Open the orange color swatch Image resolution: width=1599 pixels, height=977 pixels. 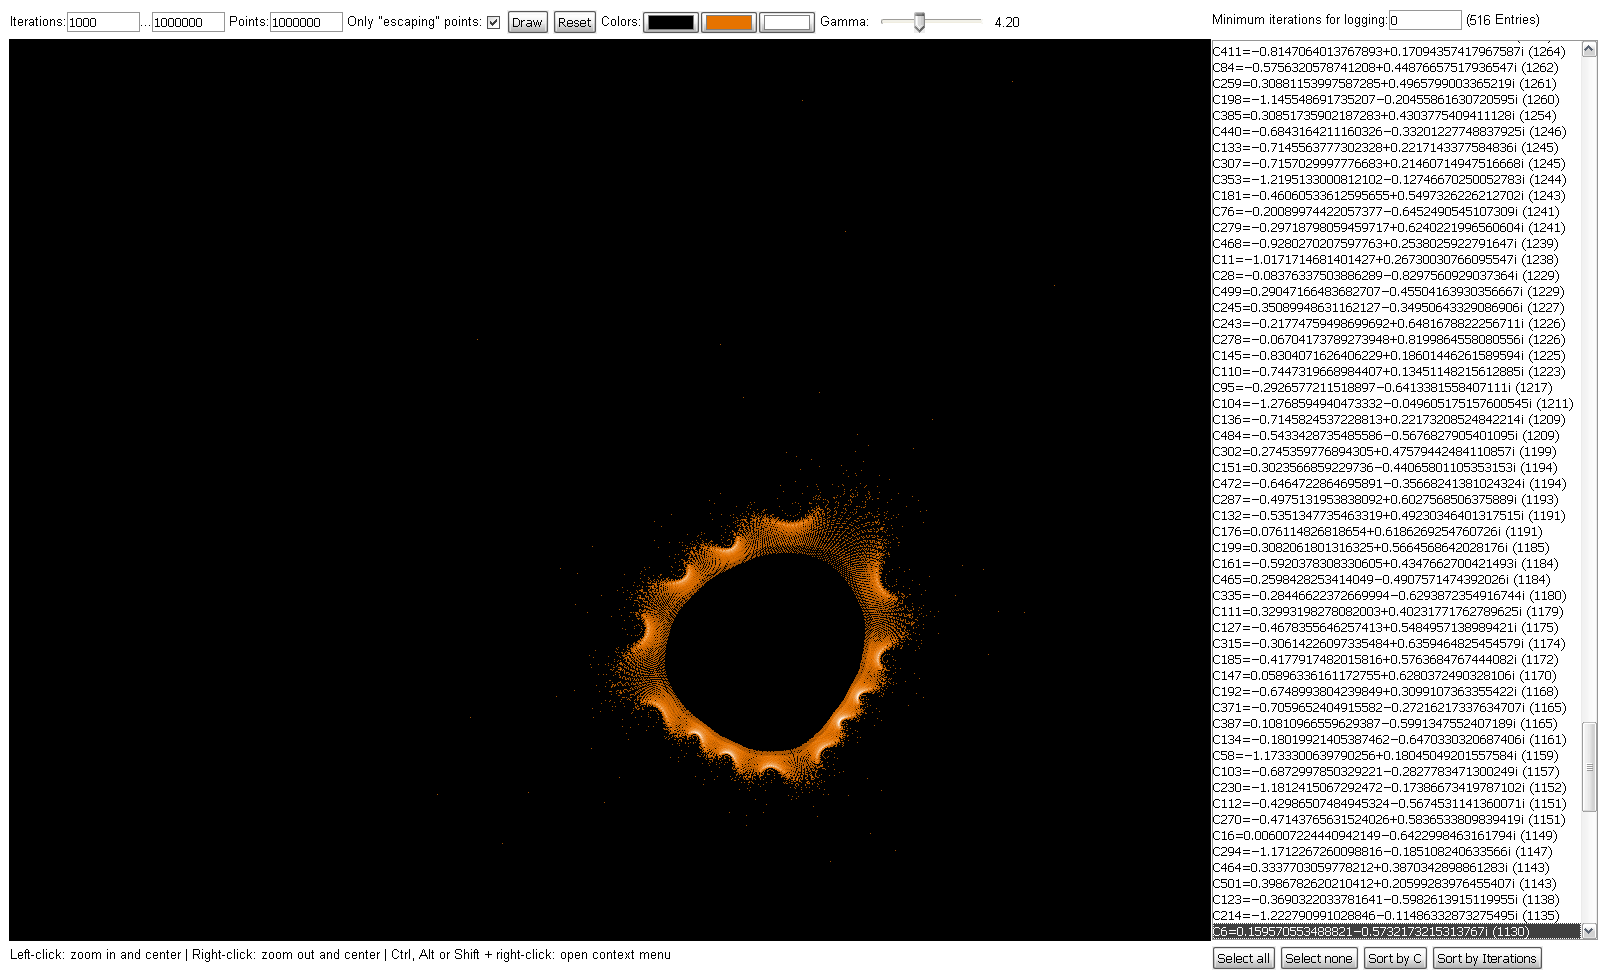[x=728, y=22]
